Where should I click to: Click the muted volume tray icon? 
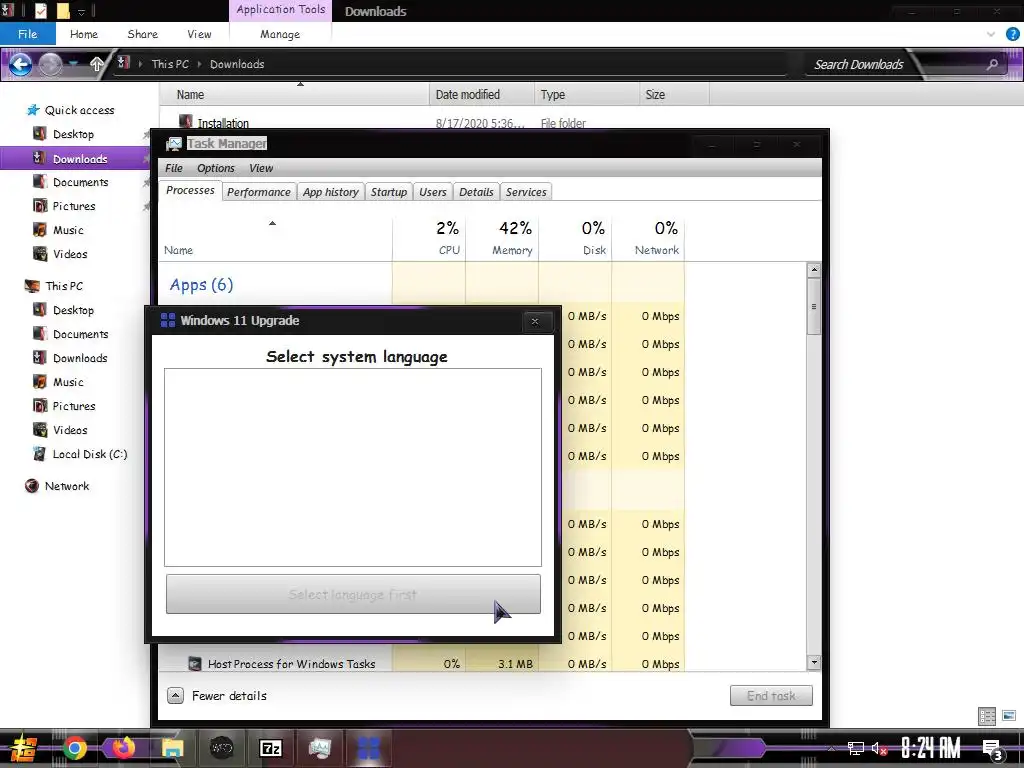click(879, 748)
